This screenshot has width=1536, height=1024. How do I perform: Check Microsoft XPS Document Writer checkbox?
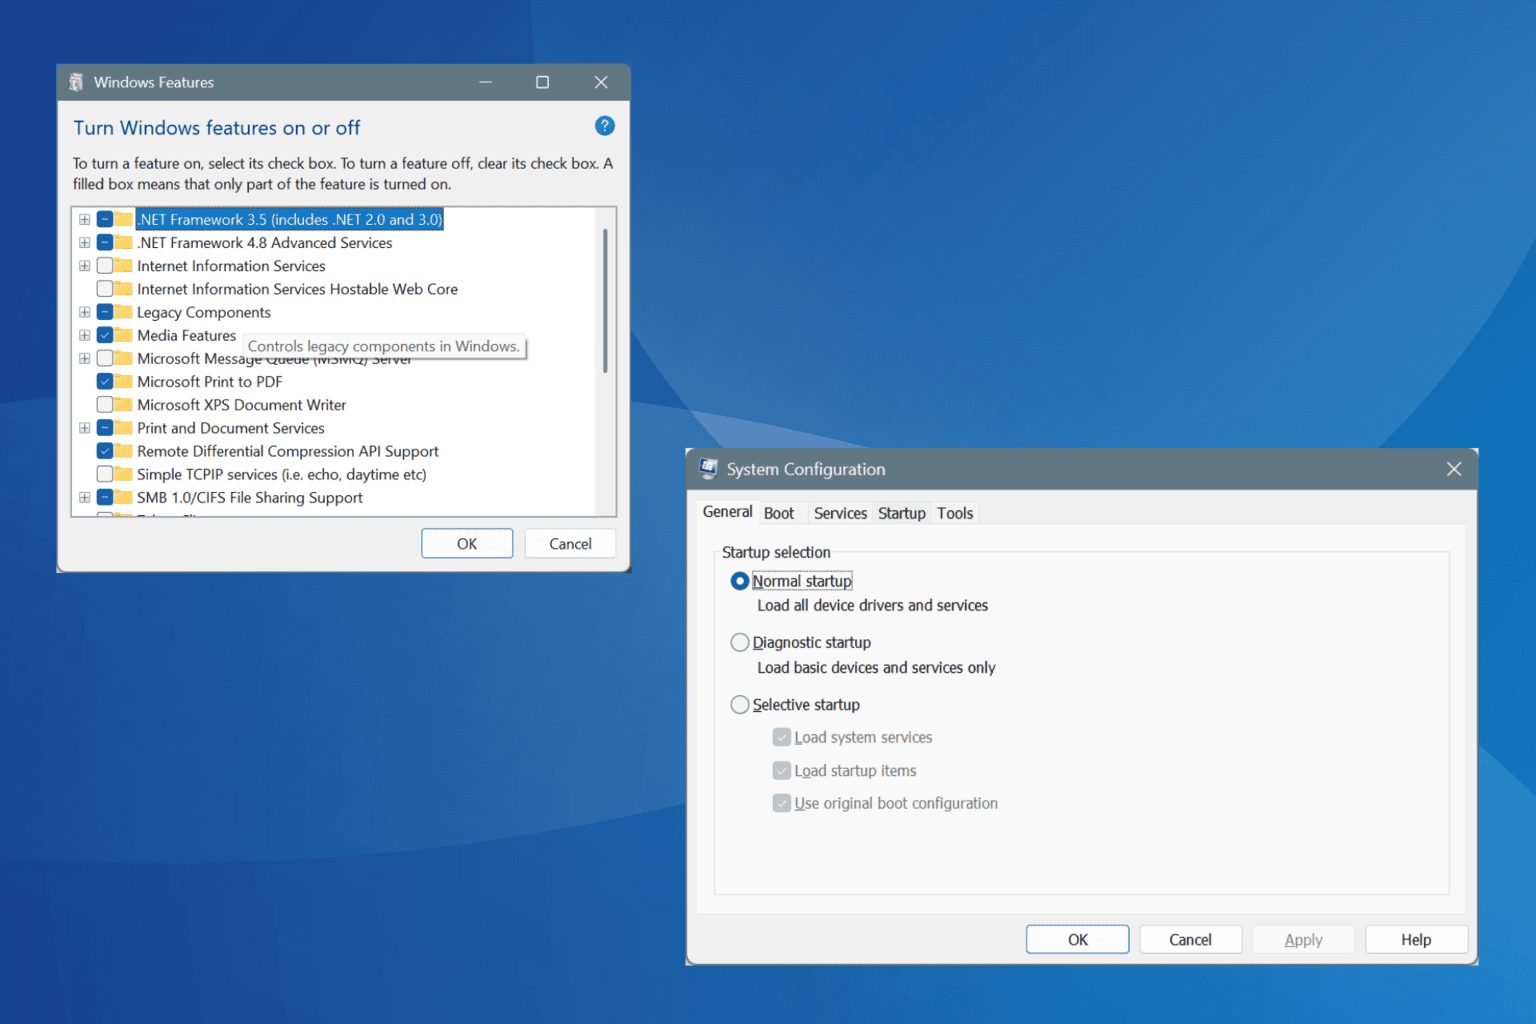tap(105, 404)
